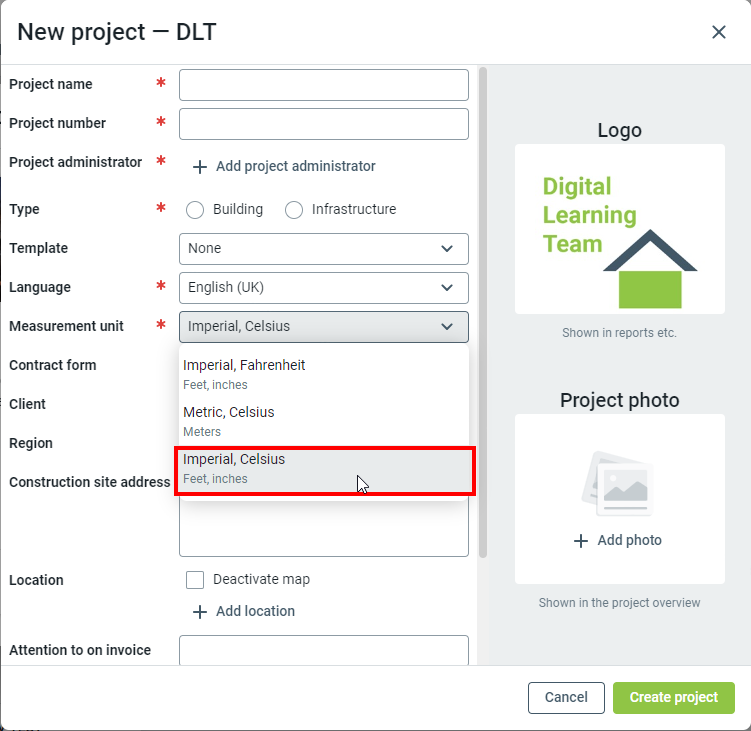Viewport: 751px width, 731px height.
Task: Click the plus icon beside Add location
Action: [200, 611]
